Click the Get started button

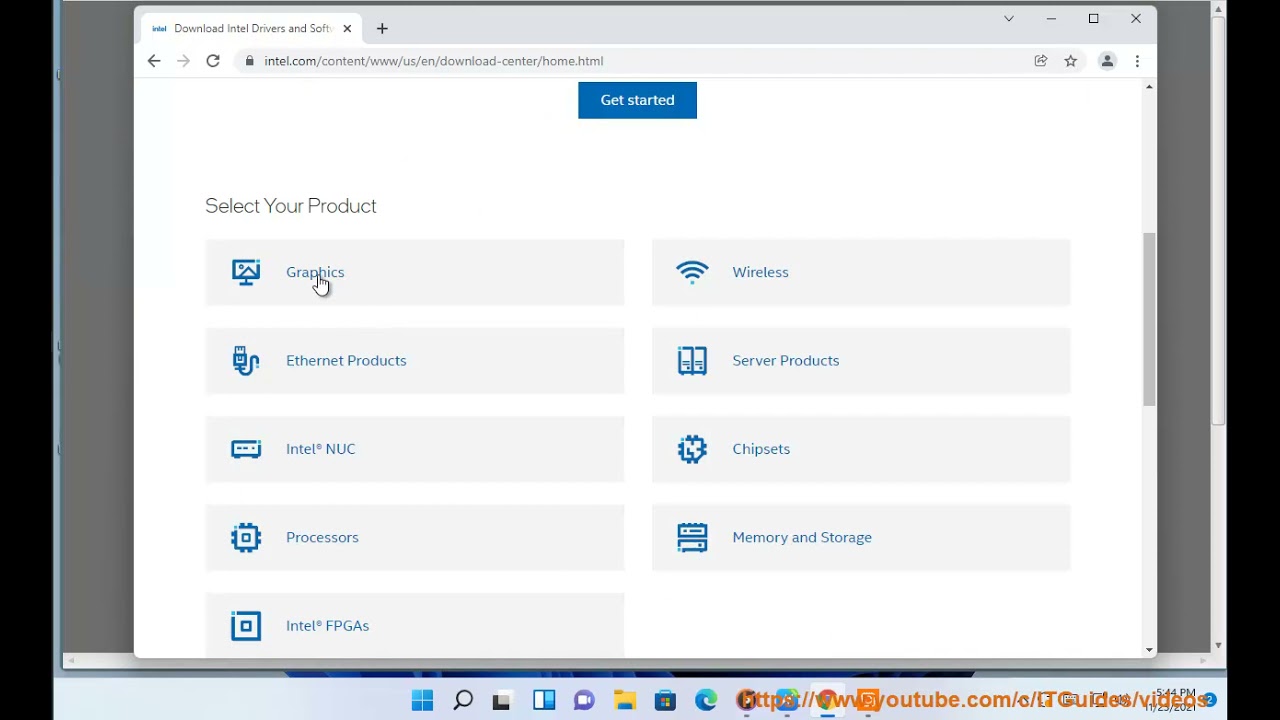637,100
